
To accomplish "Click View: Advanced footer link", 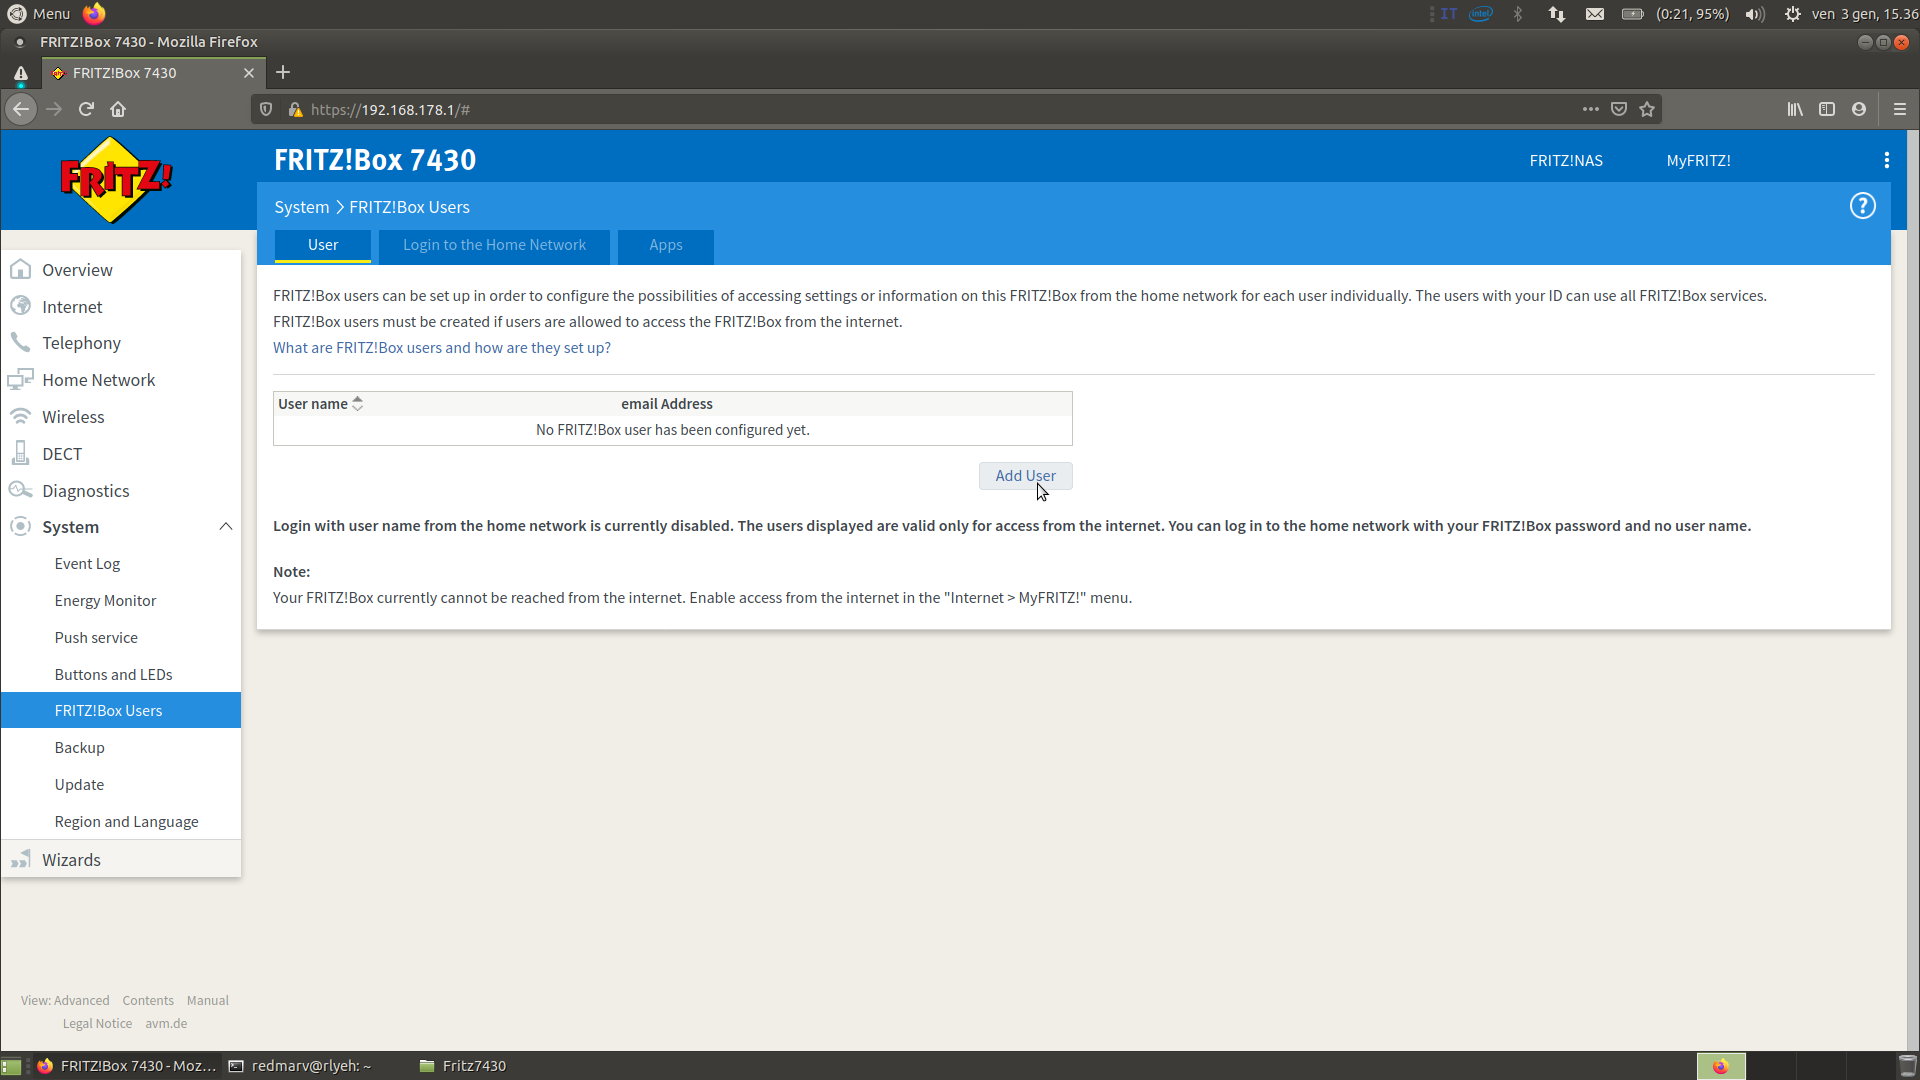I will pyautogui.click(x=65, y=1001).
